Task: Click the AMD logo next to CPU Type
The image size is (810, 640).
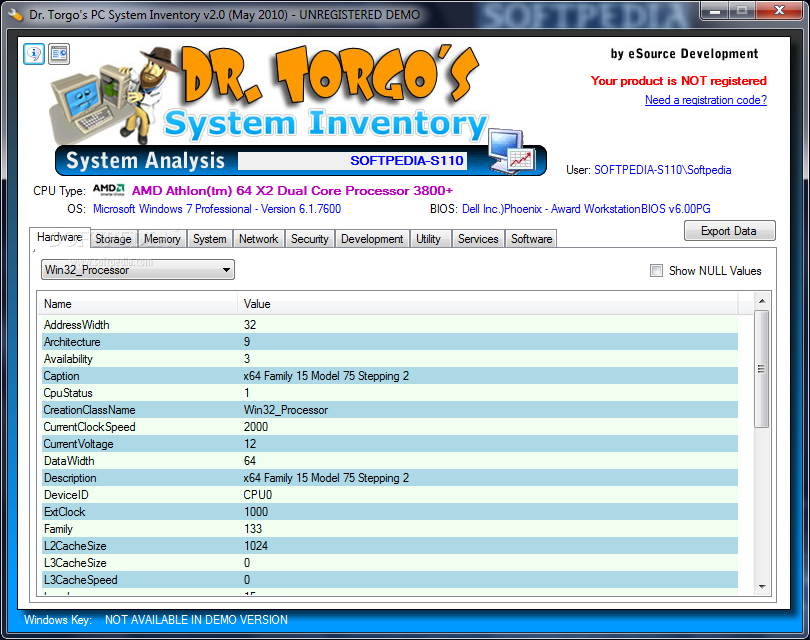Action: coord(109,190)
